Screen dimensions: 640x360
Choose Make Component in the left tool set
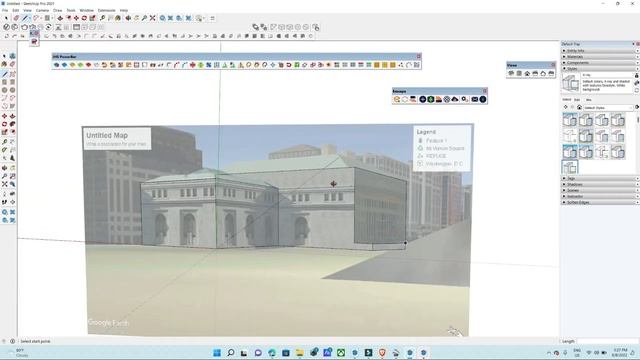13,56
